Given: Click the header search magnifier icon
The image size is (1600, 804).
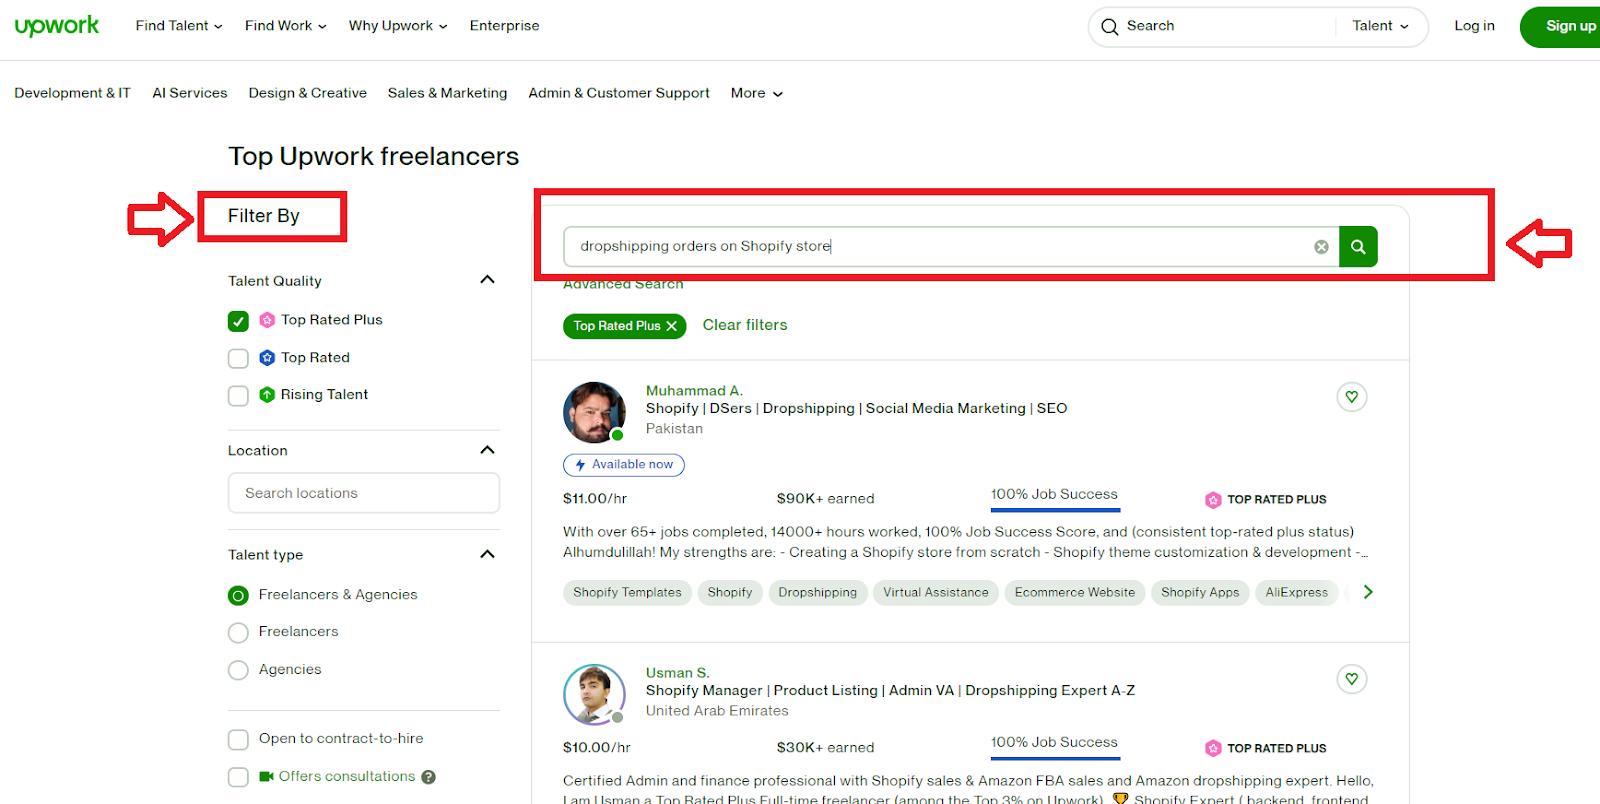Looking at the screenshot, I should pyautogui.click(x=1109, y=27).
